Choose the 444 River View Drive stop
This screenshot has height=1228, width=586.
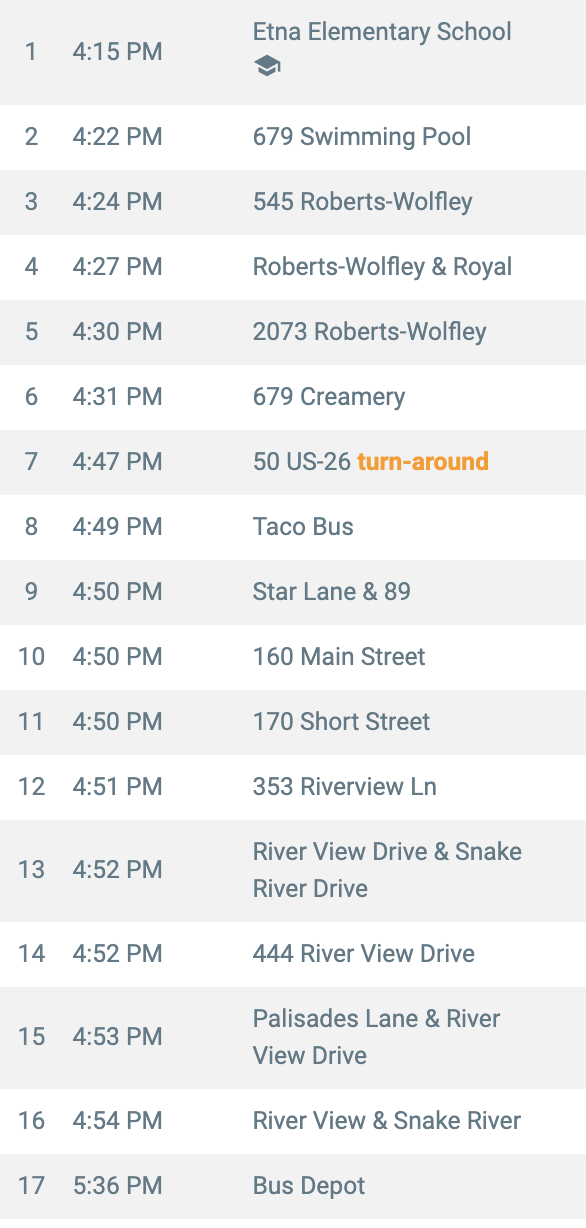pos(293,954)
